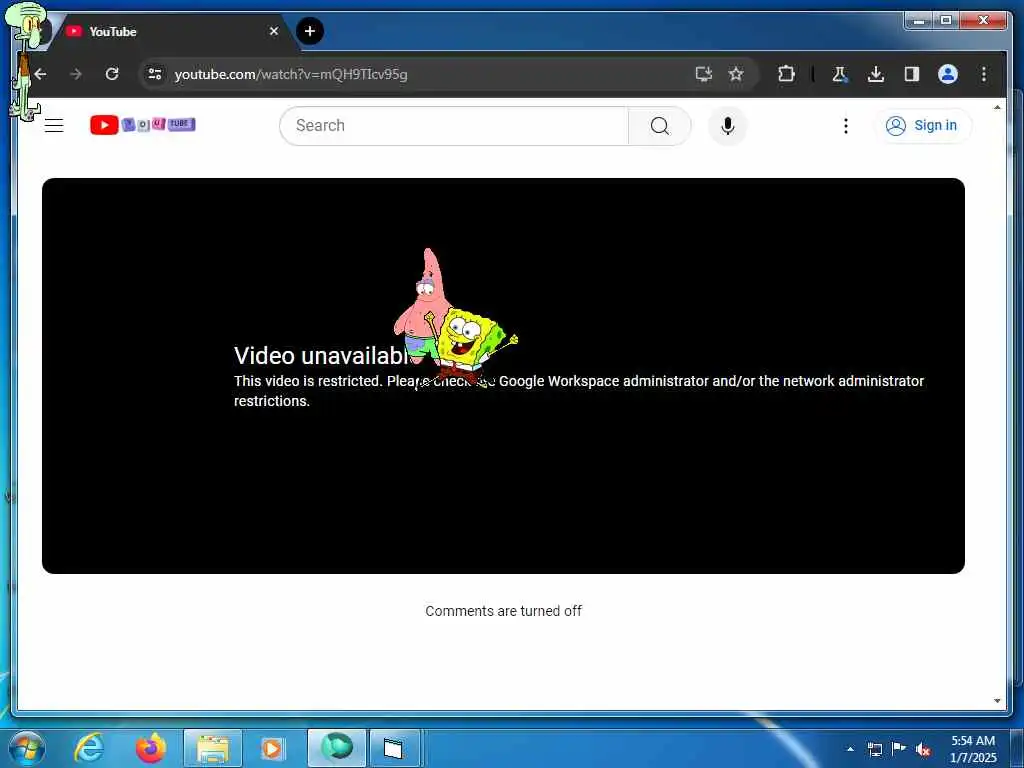Image resolution: width=1024 pixels, height=768 pixels.
Task: Open muted volume speaker icon
Action: 923,749
